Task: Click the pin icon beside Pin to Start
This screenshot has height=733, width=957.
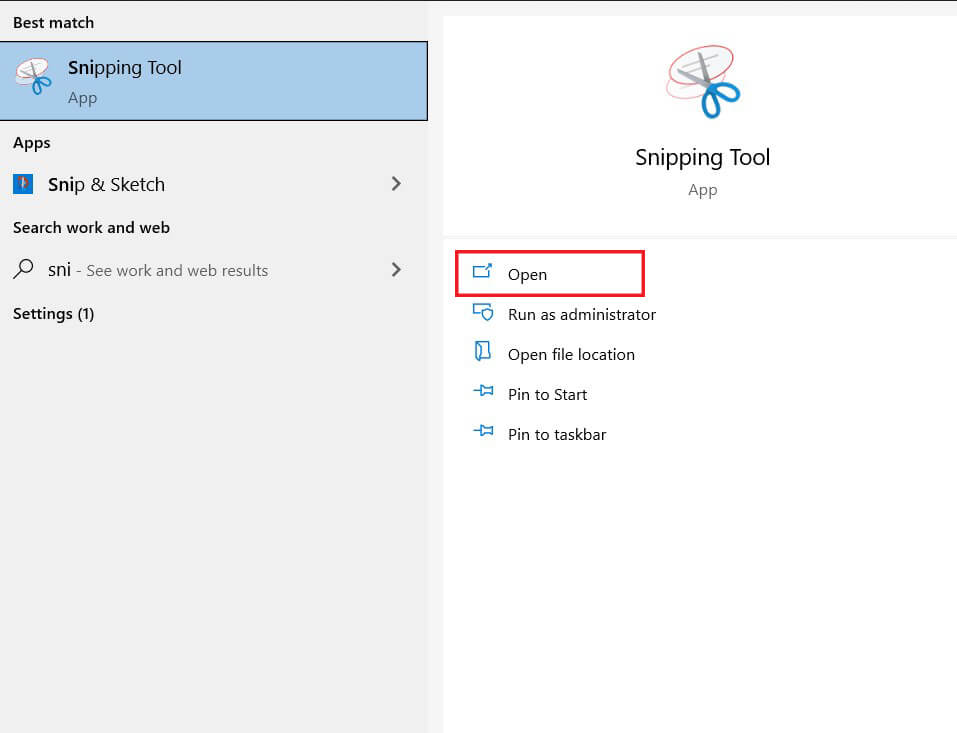Action: coord(484,393)
